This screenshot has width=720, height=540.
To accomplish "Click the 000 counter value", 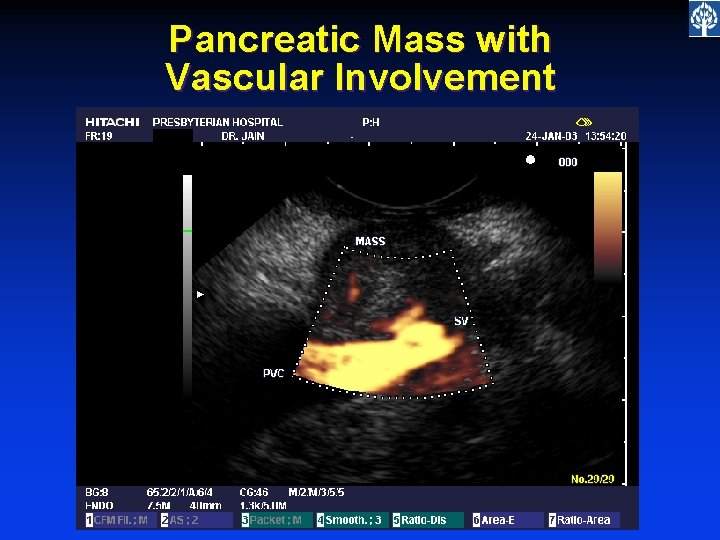I will pyautogui.click(x=568, y=162).
